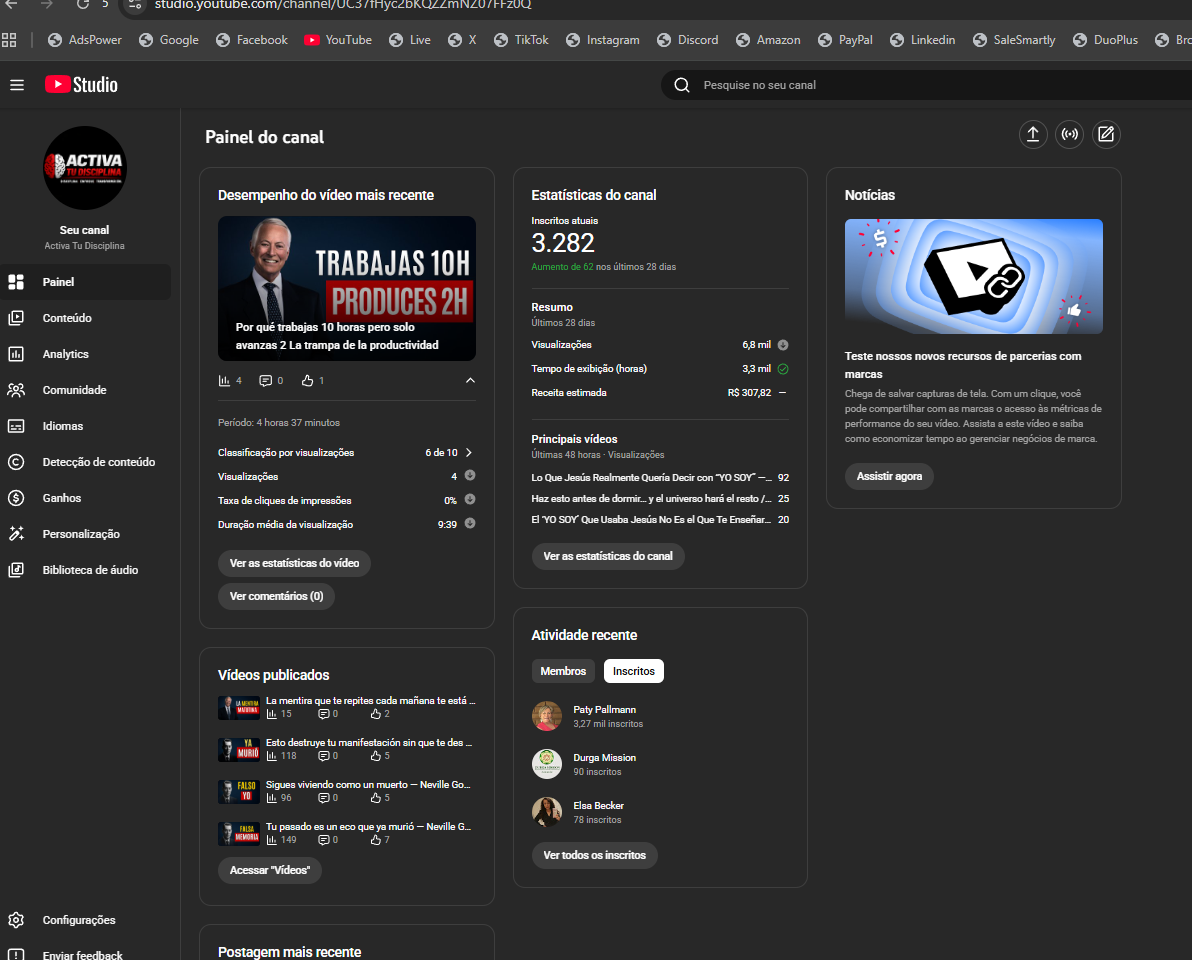Open Conteúdo in the sidebar

(x=67, y=318)
